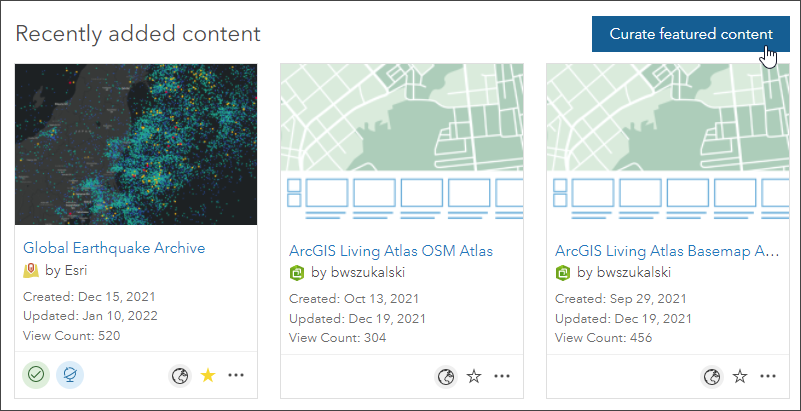Click blue Living Atlas badge icon

point(70,375)
